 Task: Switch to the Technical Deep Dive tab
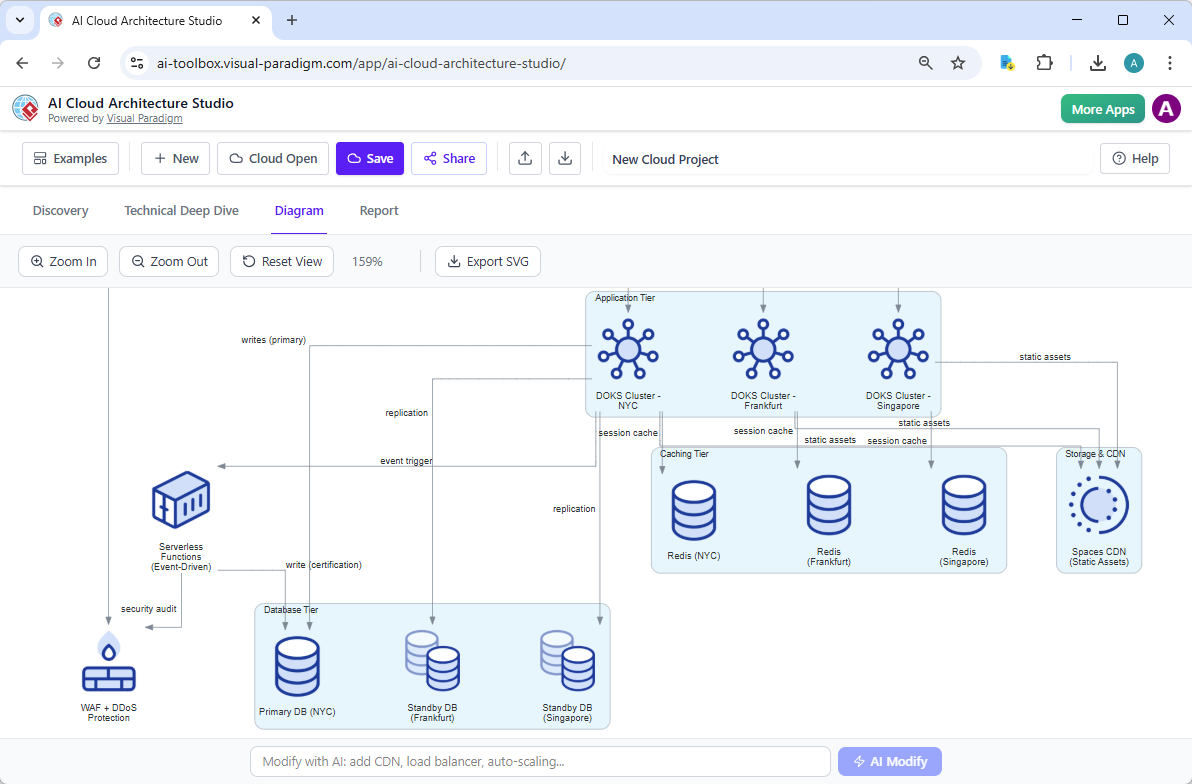click(181, 210)
